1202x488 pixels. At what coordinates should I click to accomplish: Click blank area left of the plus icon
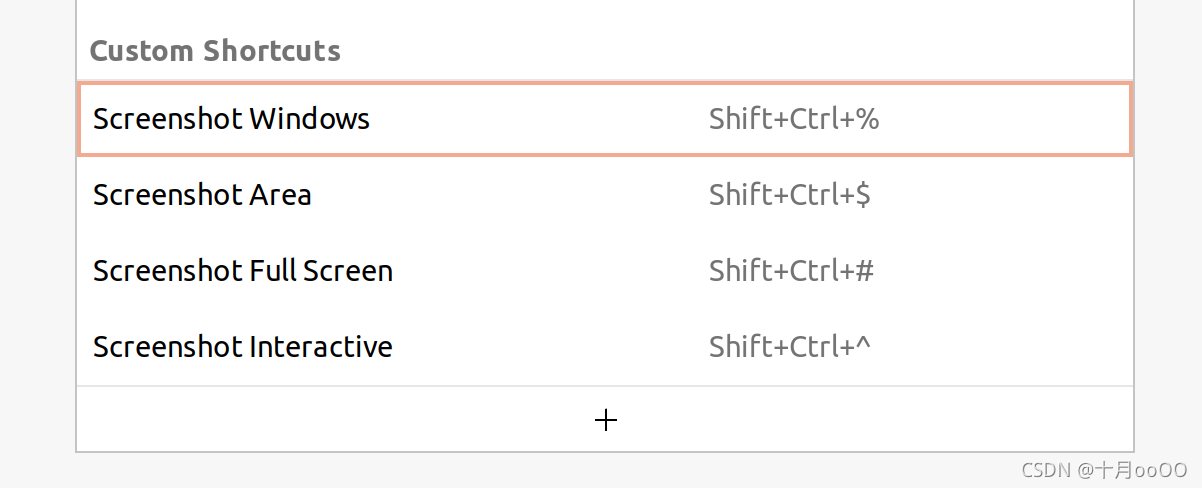click(335, 421)
